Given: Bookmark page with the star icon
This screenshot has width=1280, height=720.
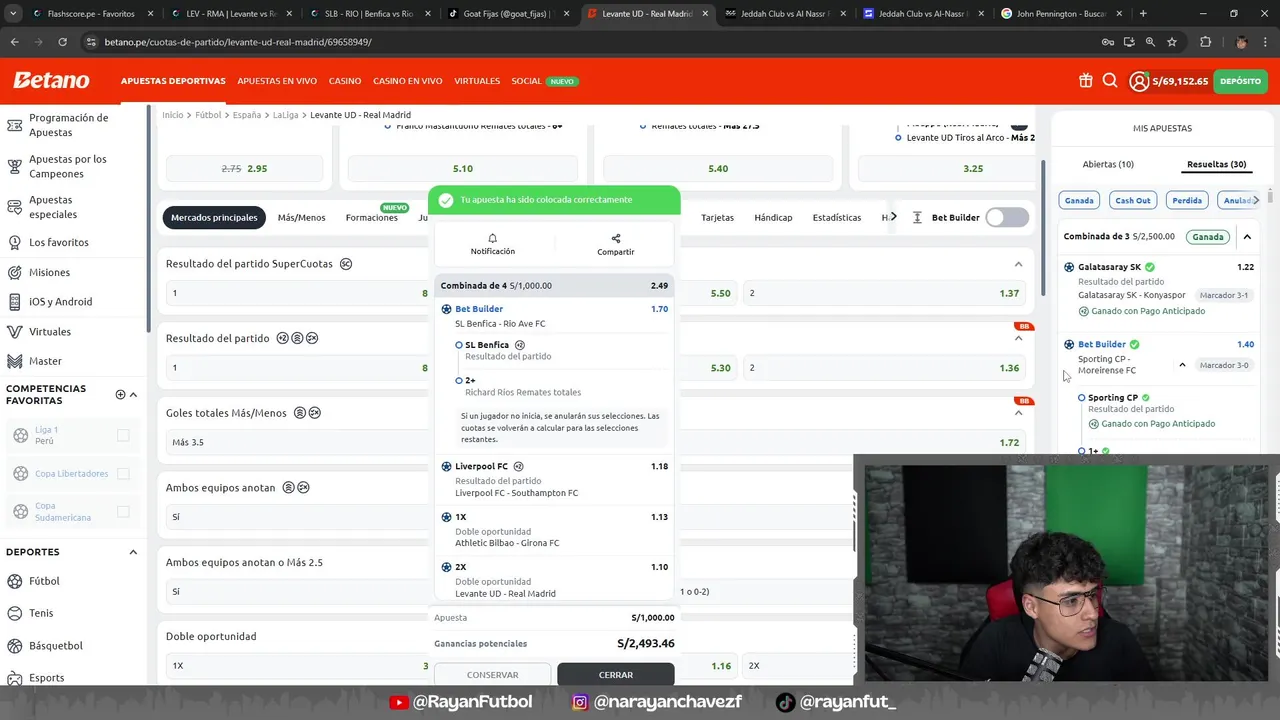Looking at the screenshot, I should (x=1172, y=42).
